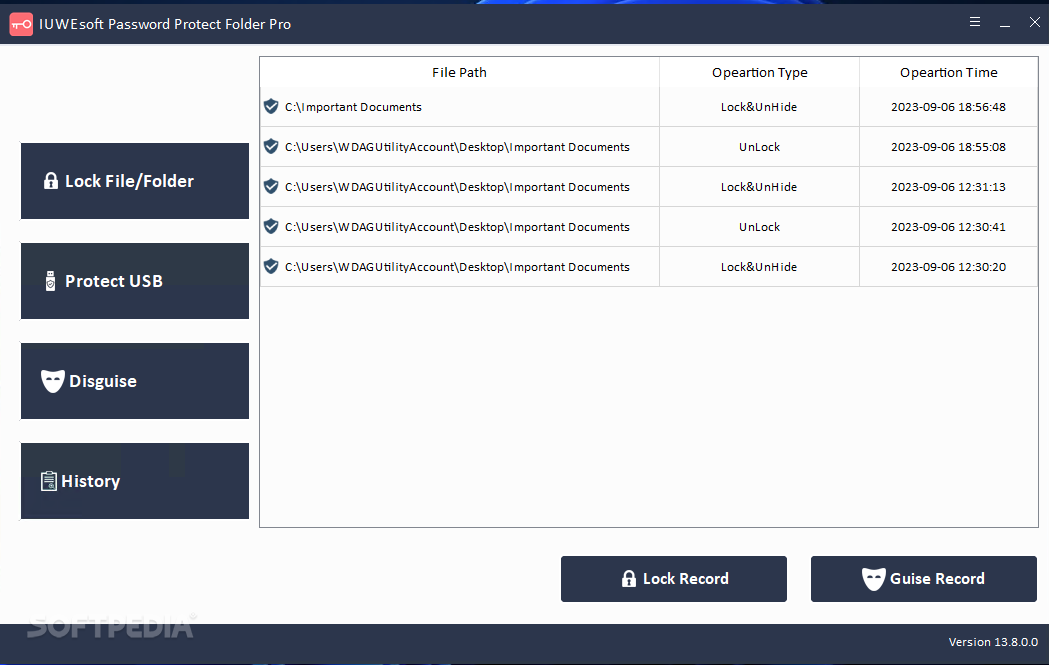Click the timestamp 2023-09-06 18:55:08
The height and width of the screenshot is (665, 1049).
point(948,147)
